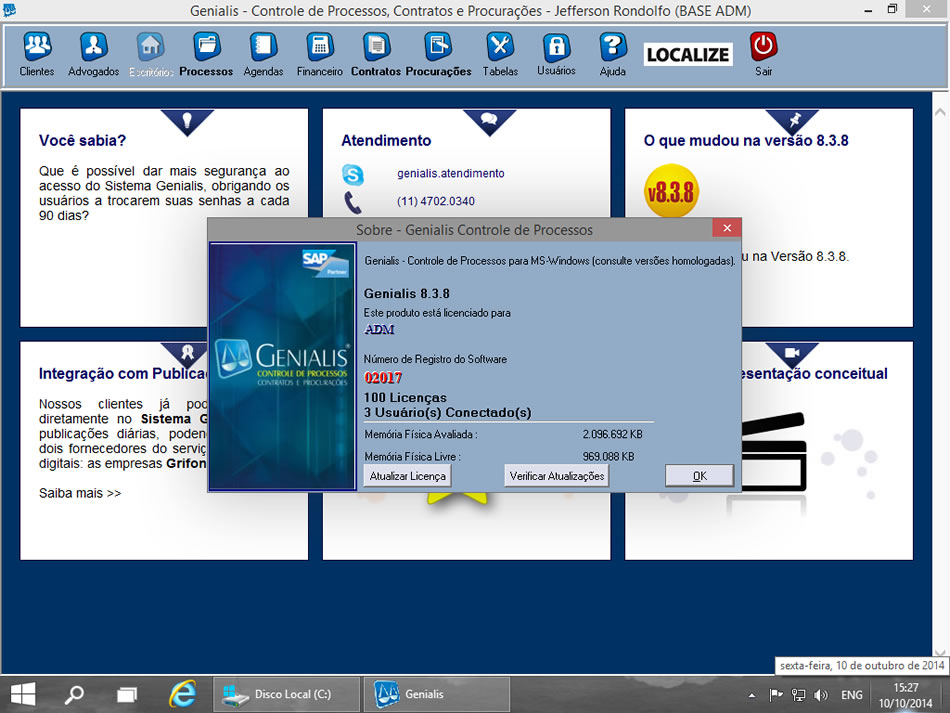The width and height of the screenshot is (950, 713).
Task: Open the Saiba mais >> link
Action: click(80, 493)
